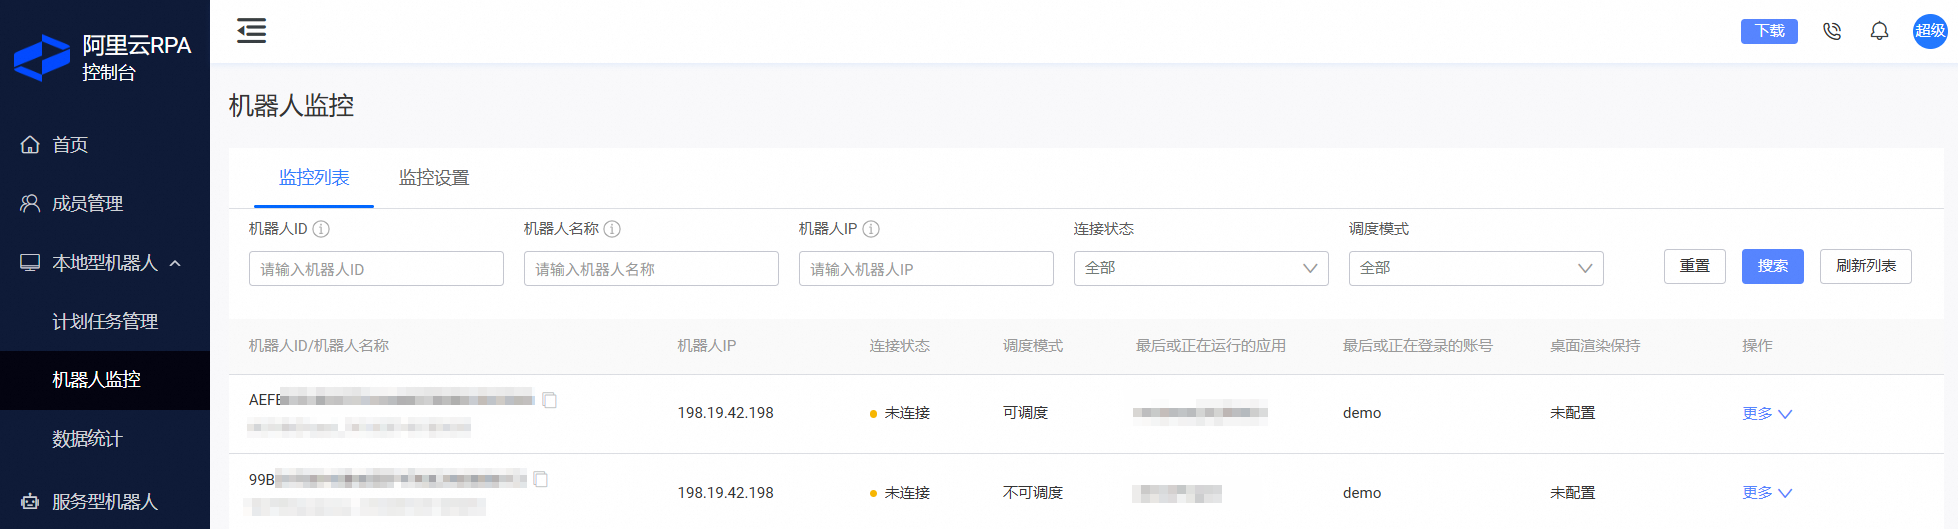Click the 不可调度 cell
The image size is (1958, 529).
pyautogui.click(x=1033, y=493)
